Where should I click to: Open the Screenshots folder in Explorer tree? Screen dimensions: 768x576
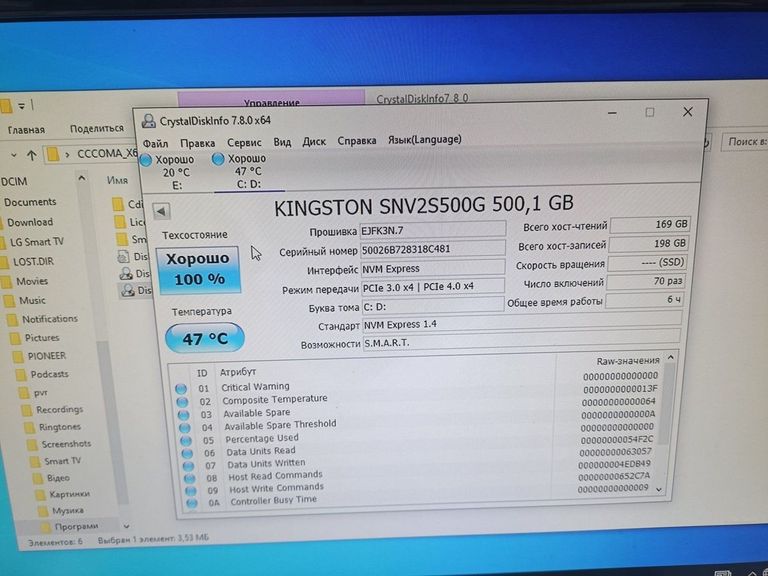(x=66, y=444)
